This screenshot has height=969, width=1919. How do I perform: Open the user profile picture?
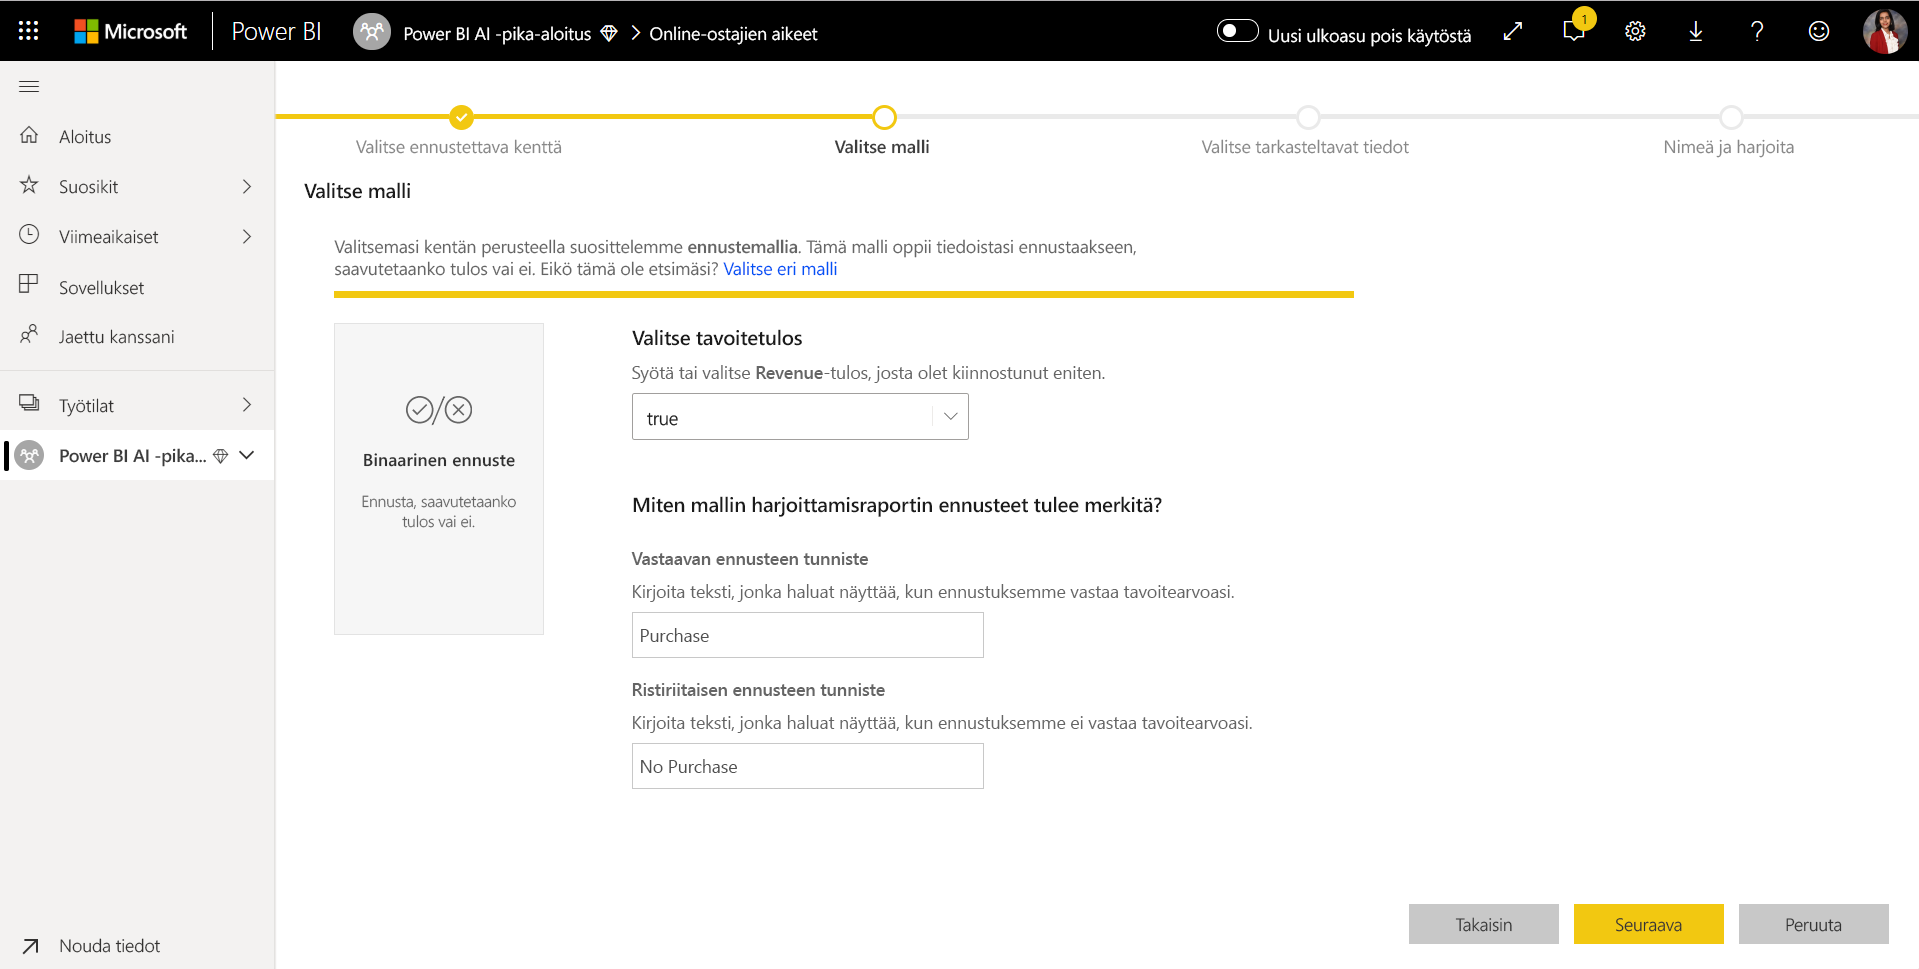1884,31
